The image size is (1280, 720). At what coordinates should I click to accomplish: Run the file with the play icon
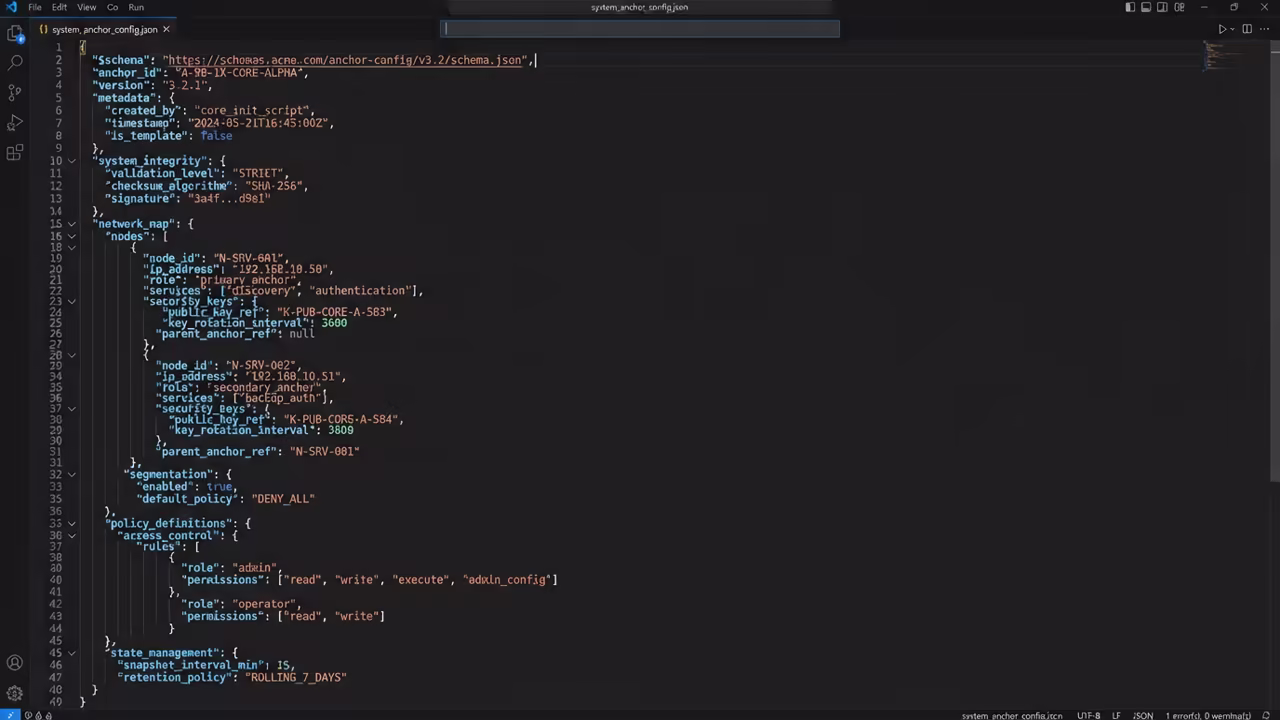click(x=1221, y=29)
